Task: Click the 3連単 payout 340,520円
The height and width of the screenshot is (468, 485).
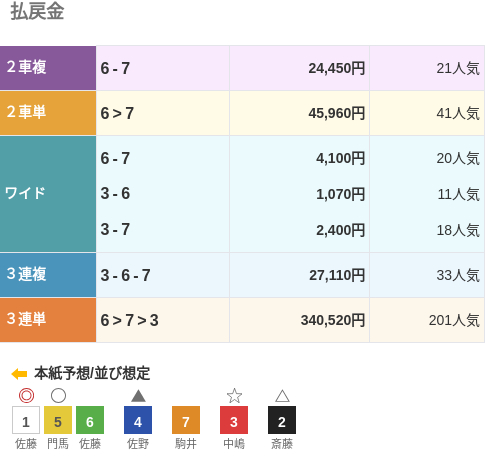Action: (x=333, y=320)
